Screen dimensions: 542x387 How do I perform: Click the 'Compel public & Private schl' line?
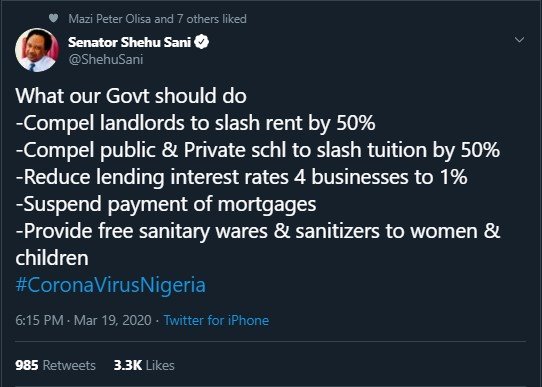click(258, 150)
